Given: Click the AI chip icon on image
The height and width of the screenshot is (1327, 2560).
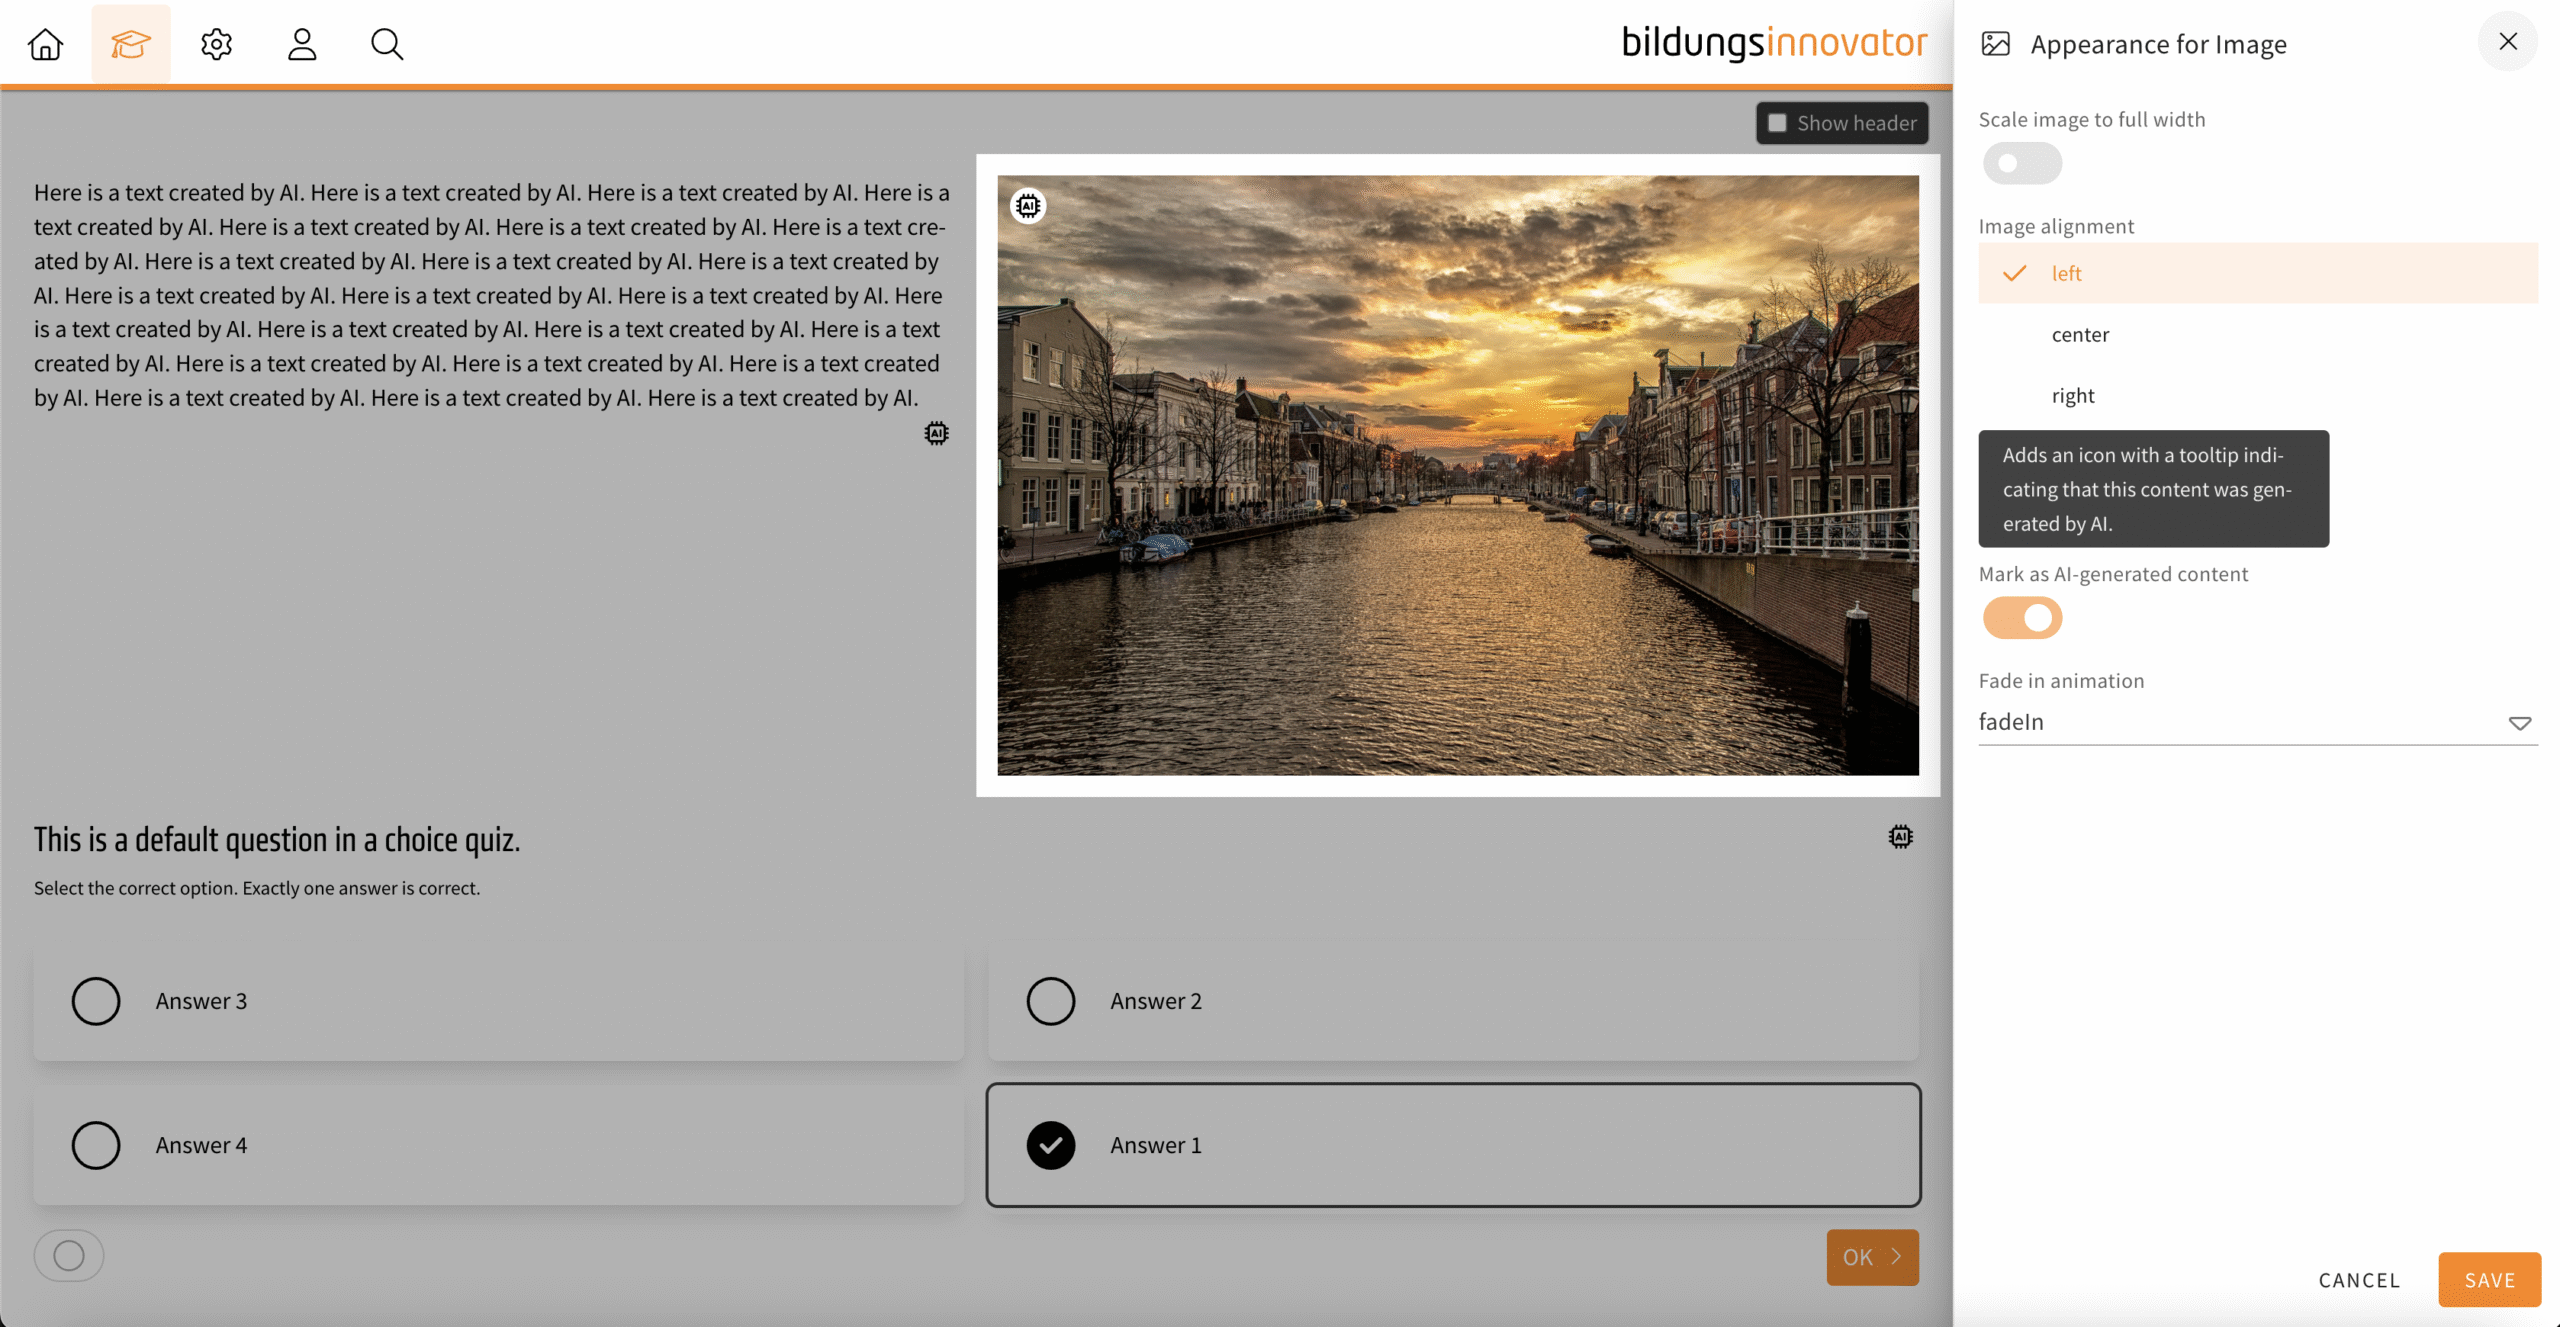Looking at the screenshot, I should [x=1028, y=206].
